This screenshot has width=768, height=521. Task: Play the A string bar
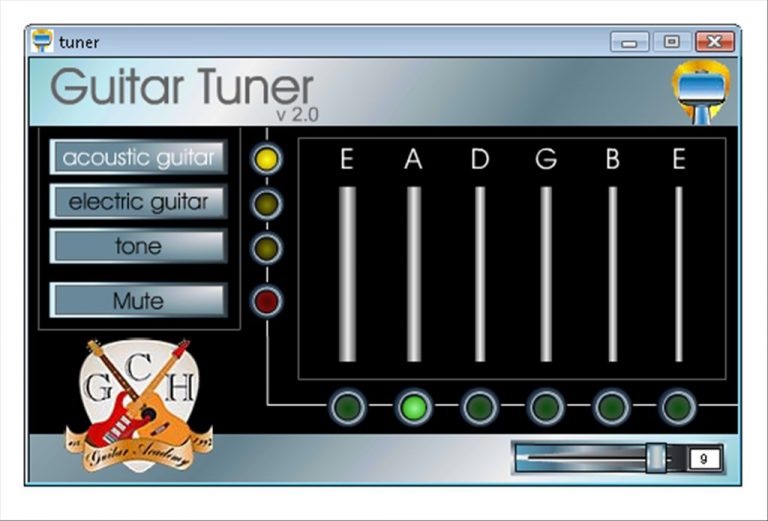click(x=414, y=274)
